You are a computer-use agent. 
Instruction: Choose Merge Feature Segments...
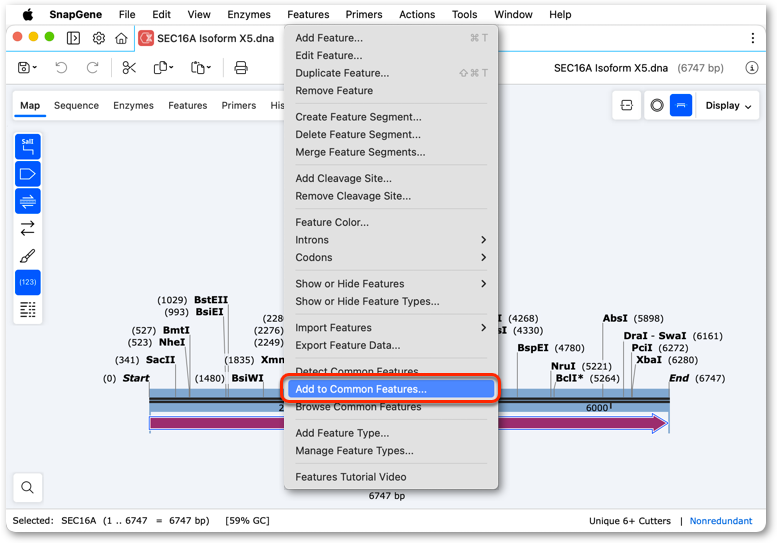pos(390,152)
